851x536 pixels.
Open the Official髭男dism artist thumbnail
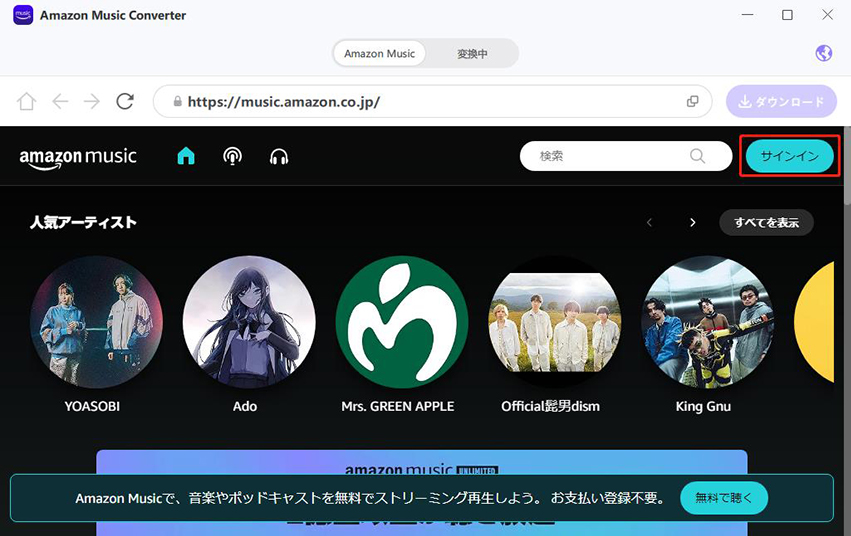555,322
